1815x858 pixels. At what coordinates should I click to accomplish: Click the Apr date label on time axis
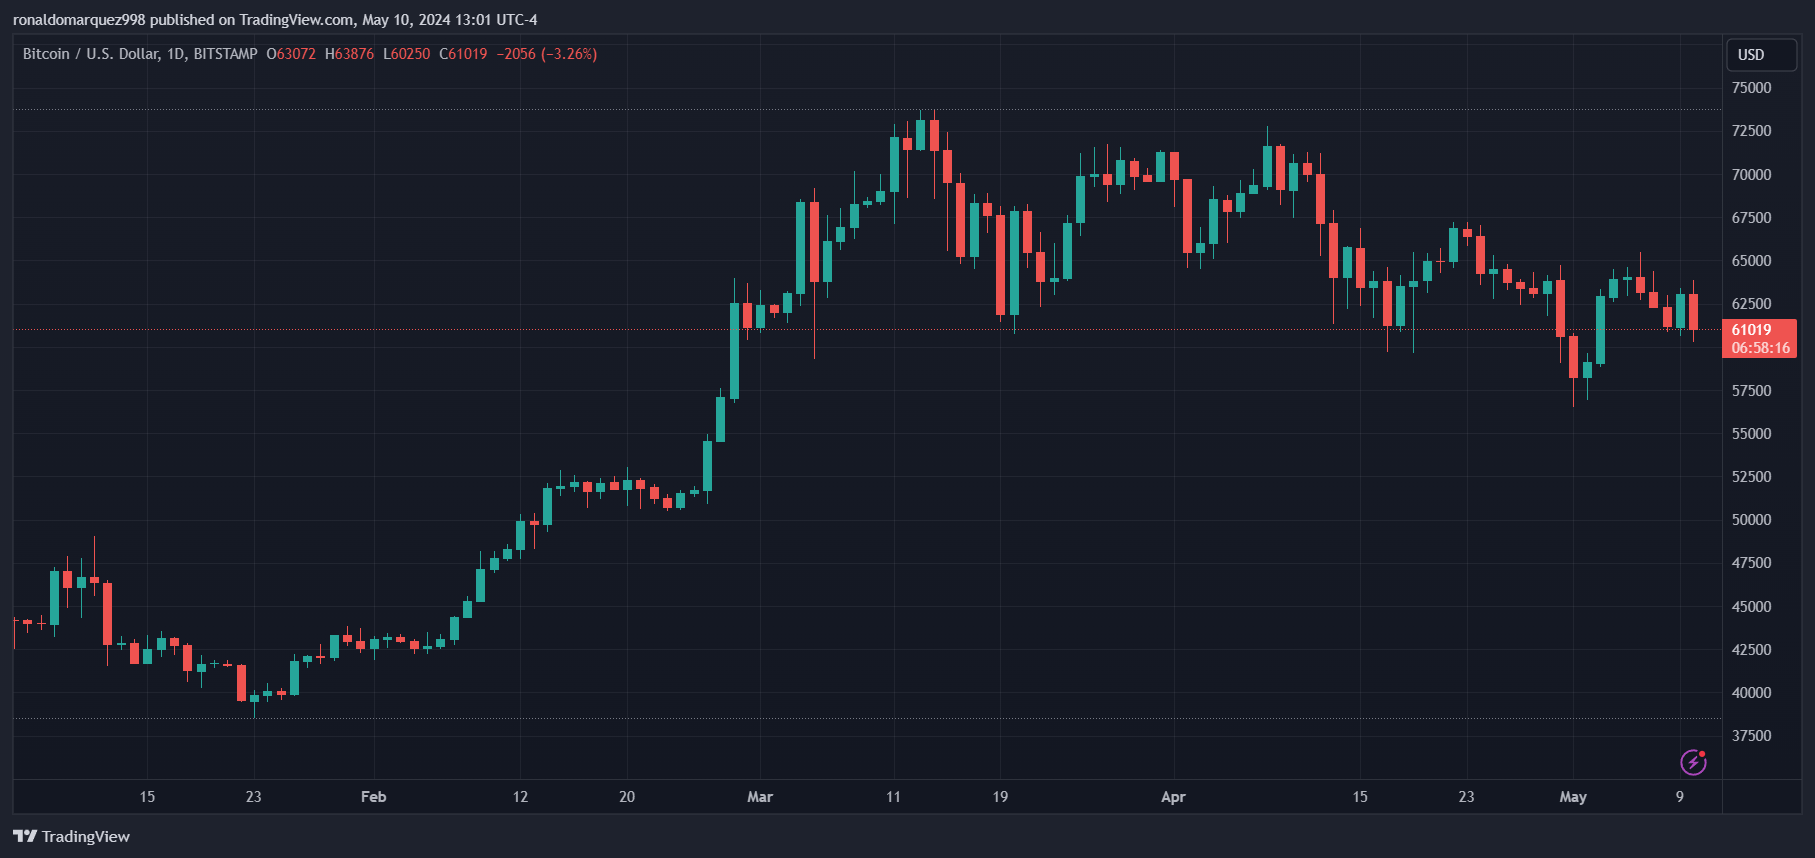[x=1173, y=797]
